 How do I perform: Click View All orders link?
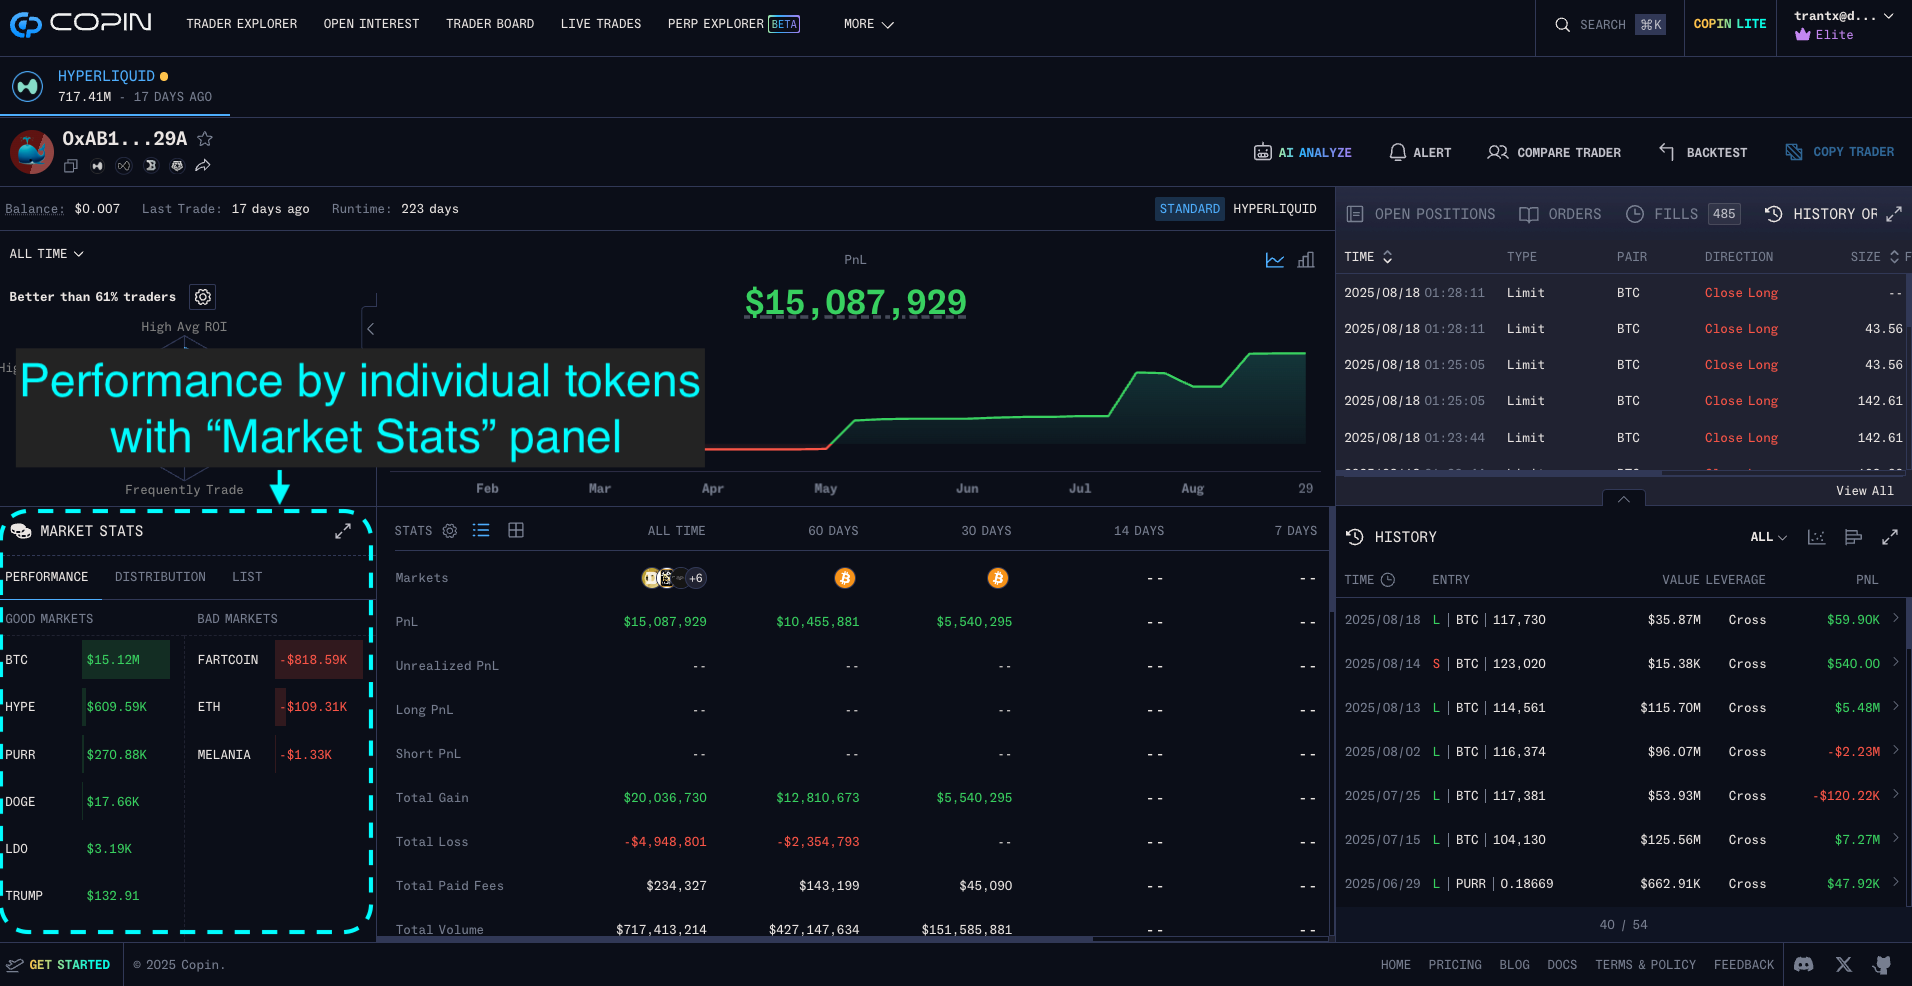point(1865,491)
